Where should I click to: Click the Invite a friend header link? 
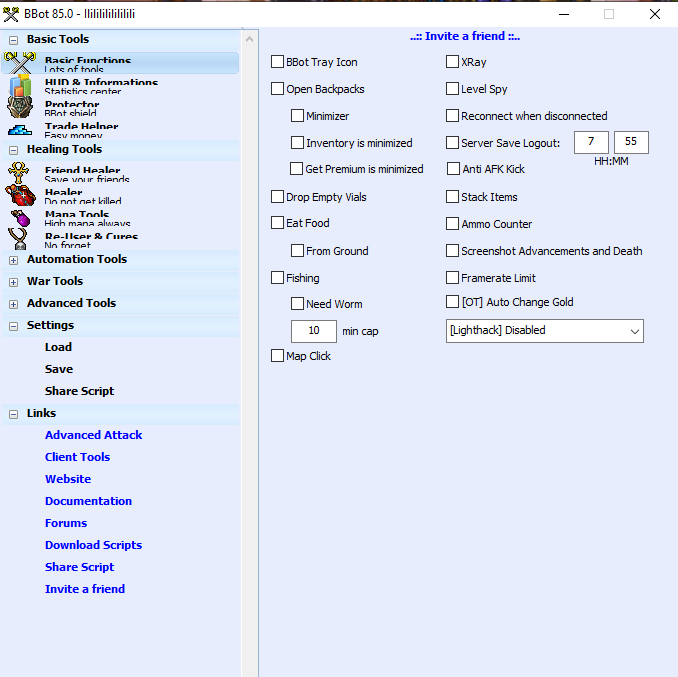pyautogui.click(x=465, y=36)
